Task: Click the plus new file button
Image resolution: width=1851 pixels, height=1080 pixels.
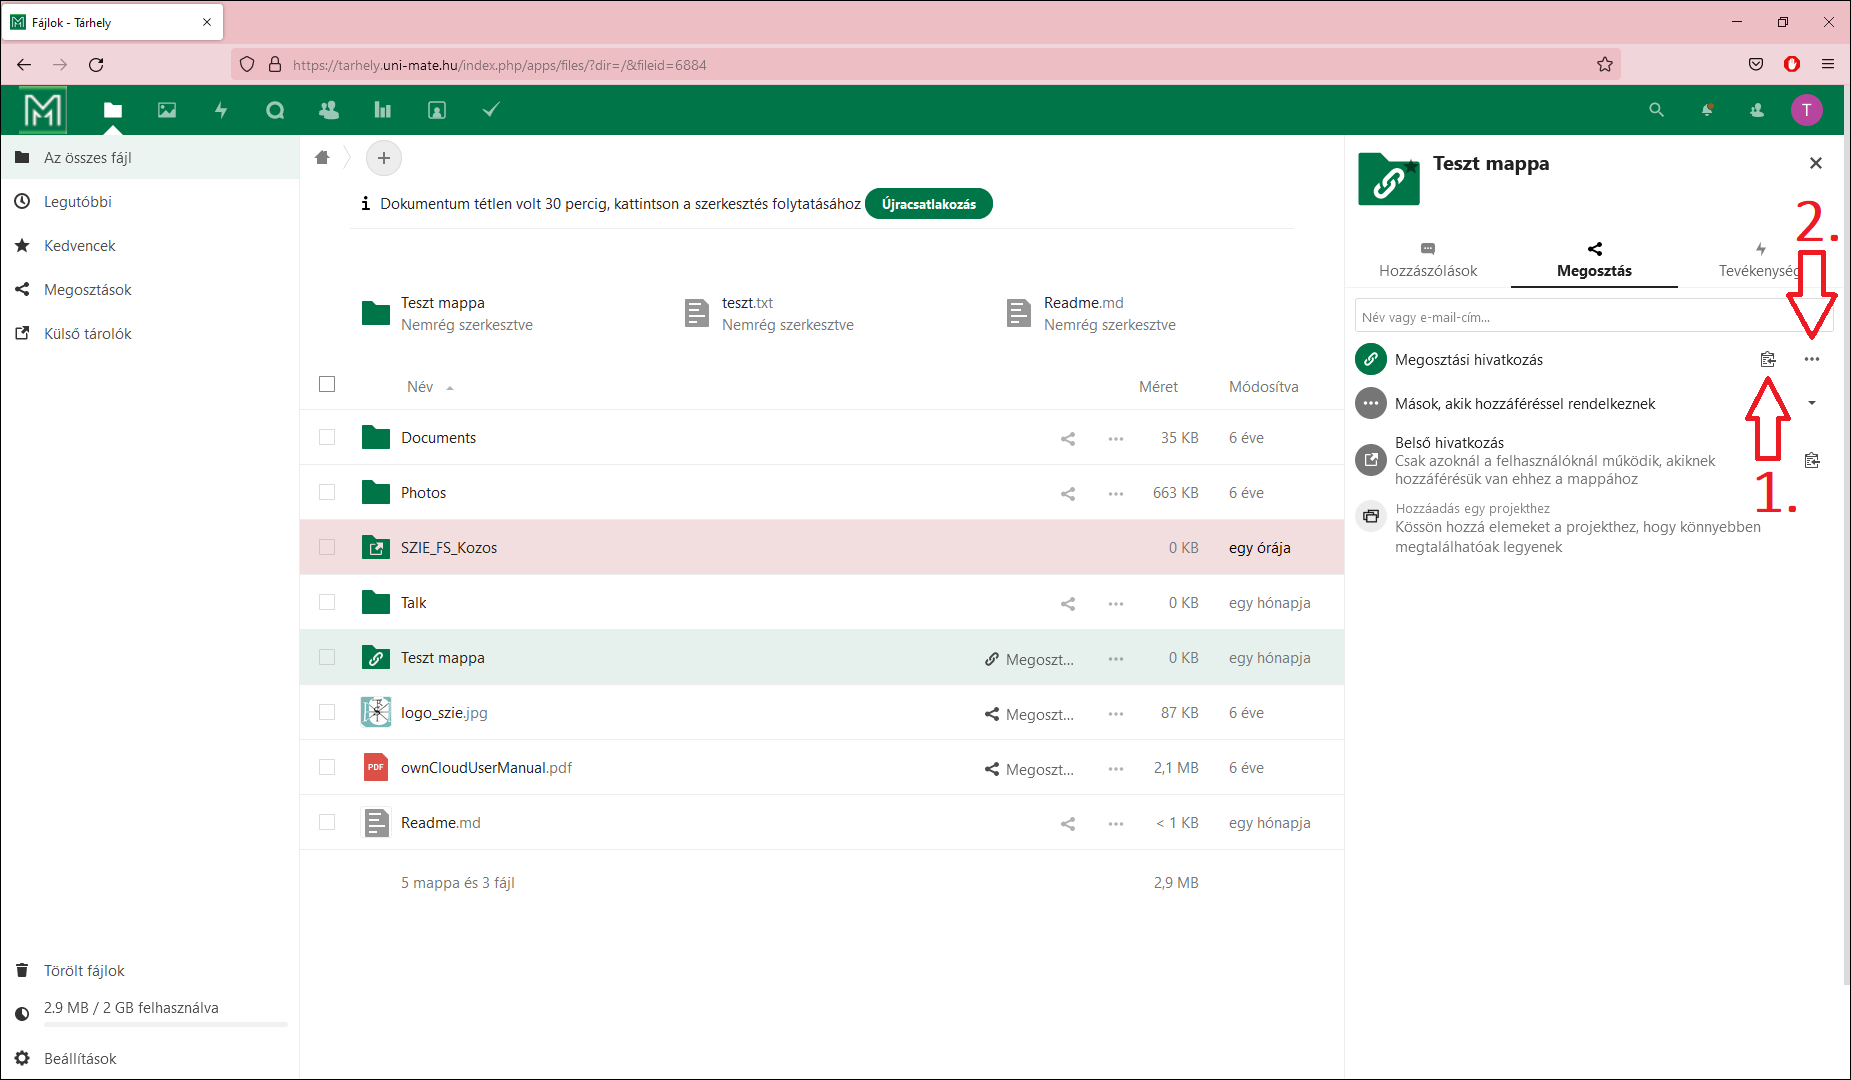Action: click(x=384, y=158)
